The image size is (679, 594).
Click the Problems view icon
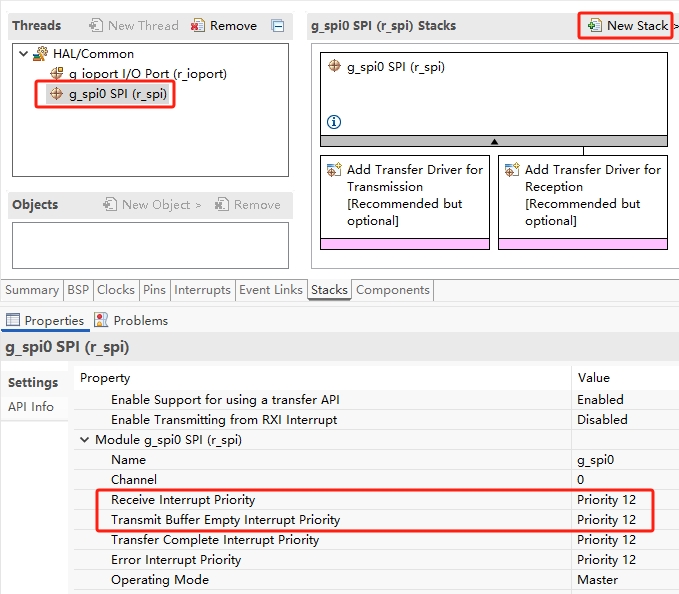(101, 320)
